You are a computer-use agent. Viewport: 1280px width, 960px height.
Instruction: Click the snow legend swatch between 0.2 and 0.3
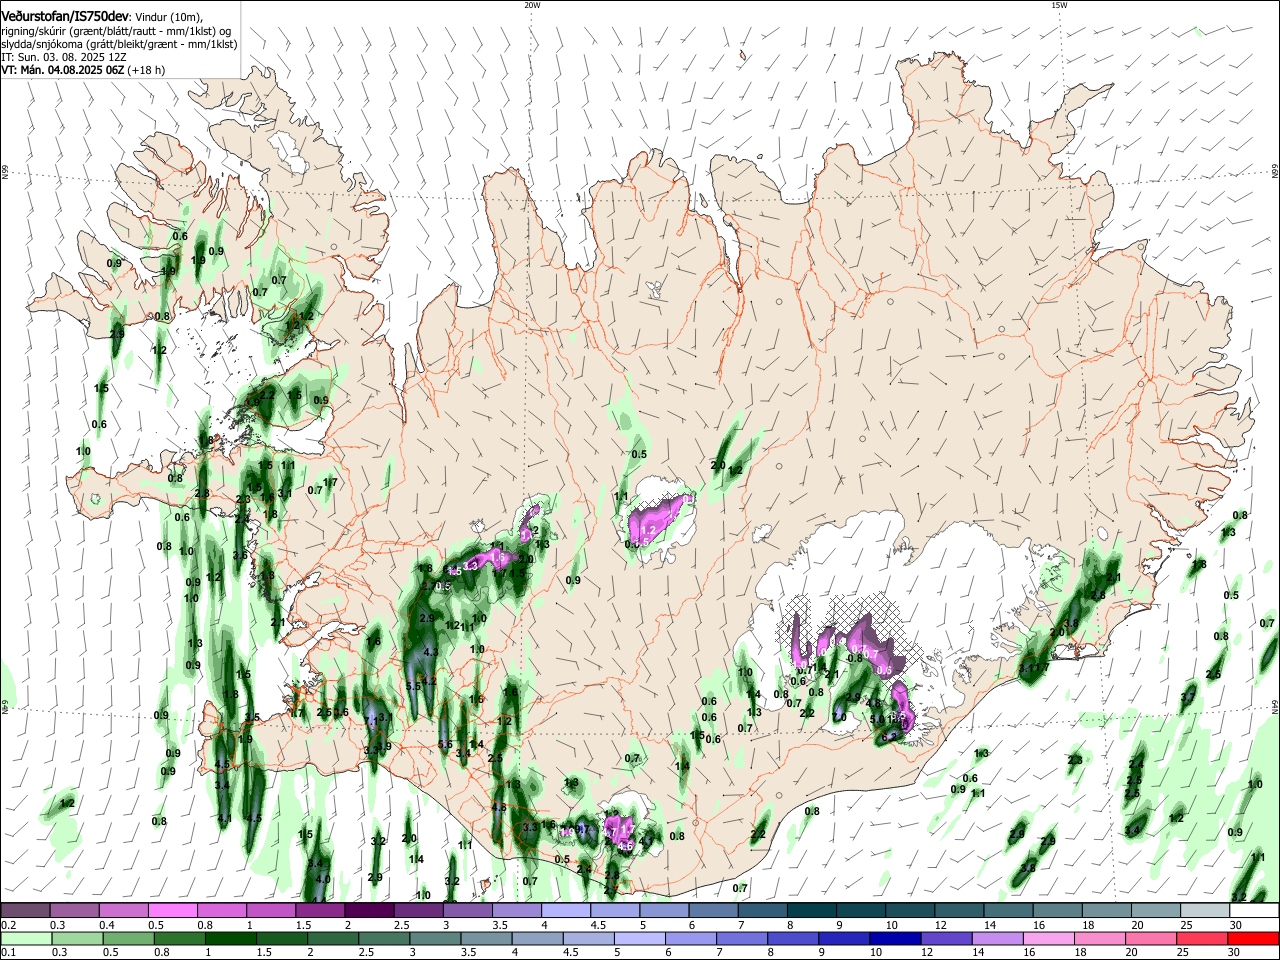pos(25,910)
